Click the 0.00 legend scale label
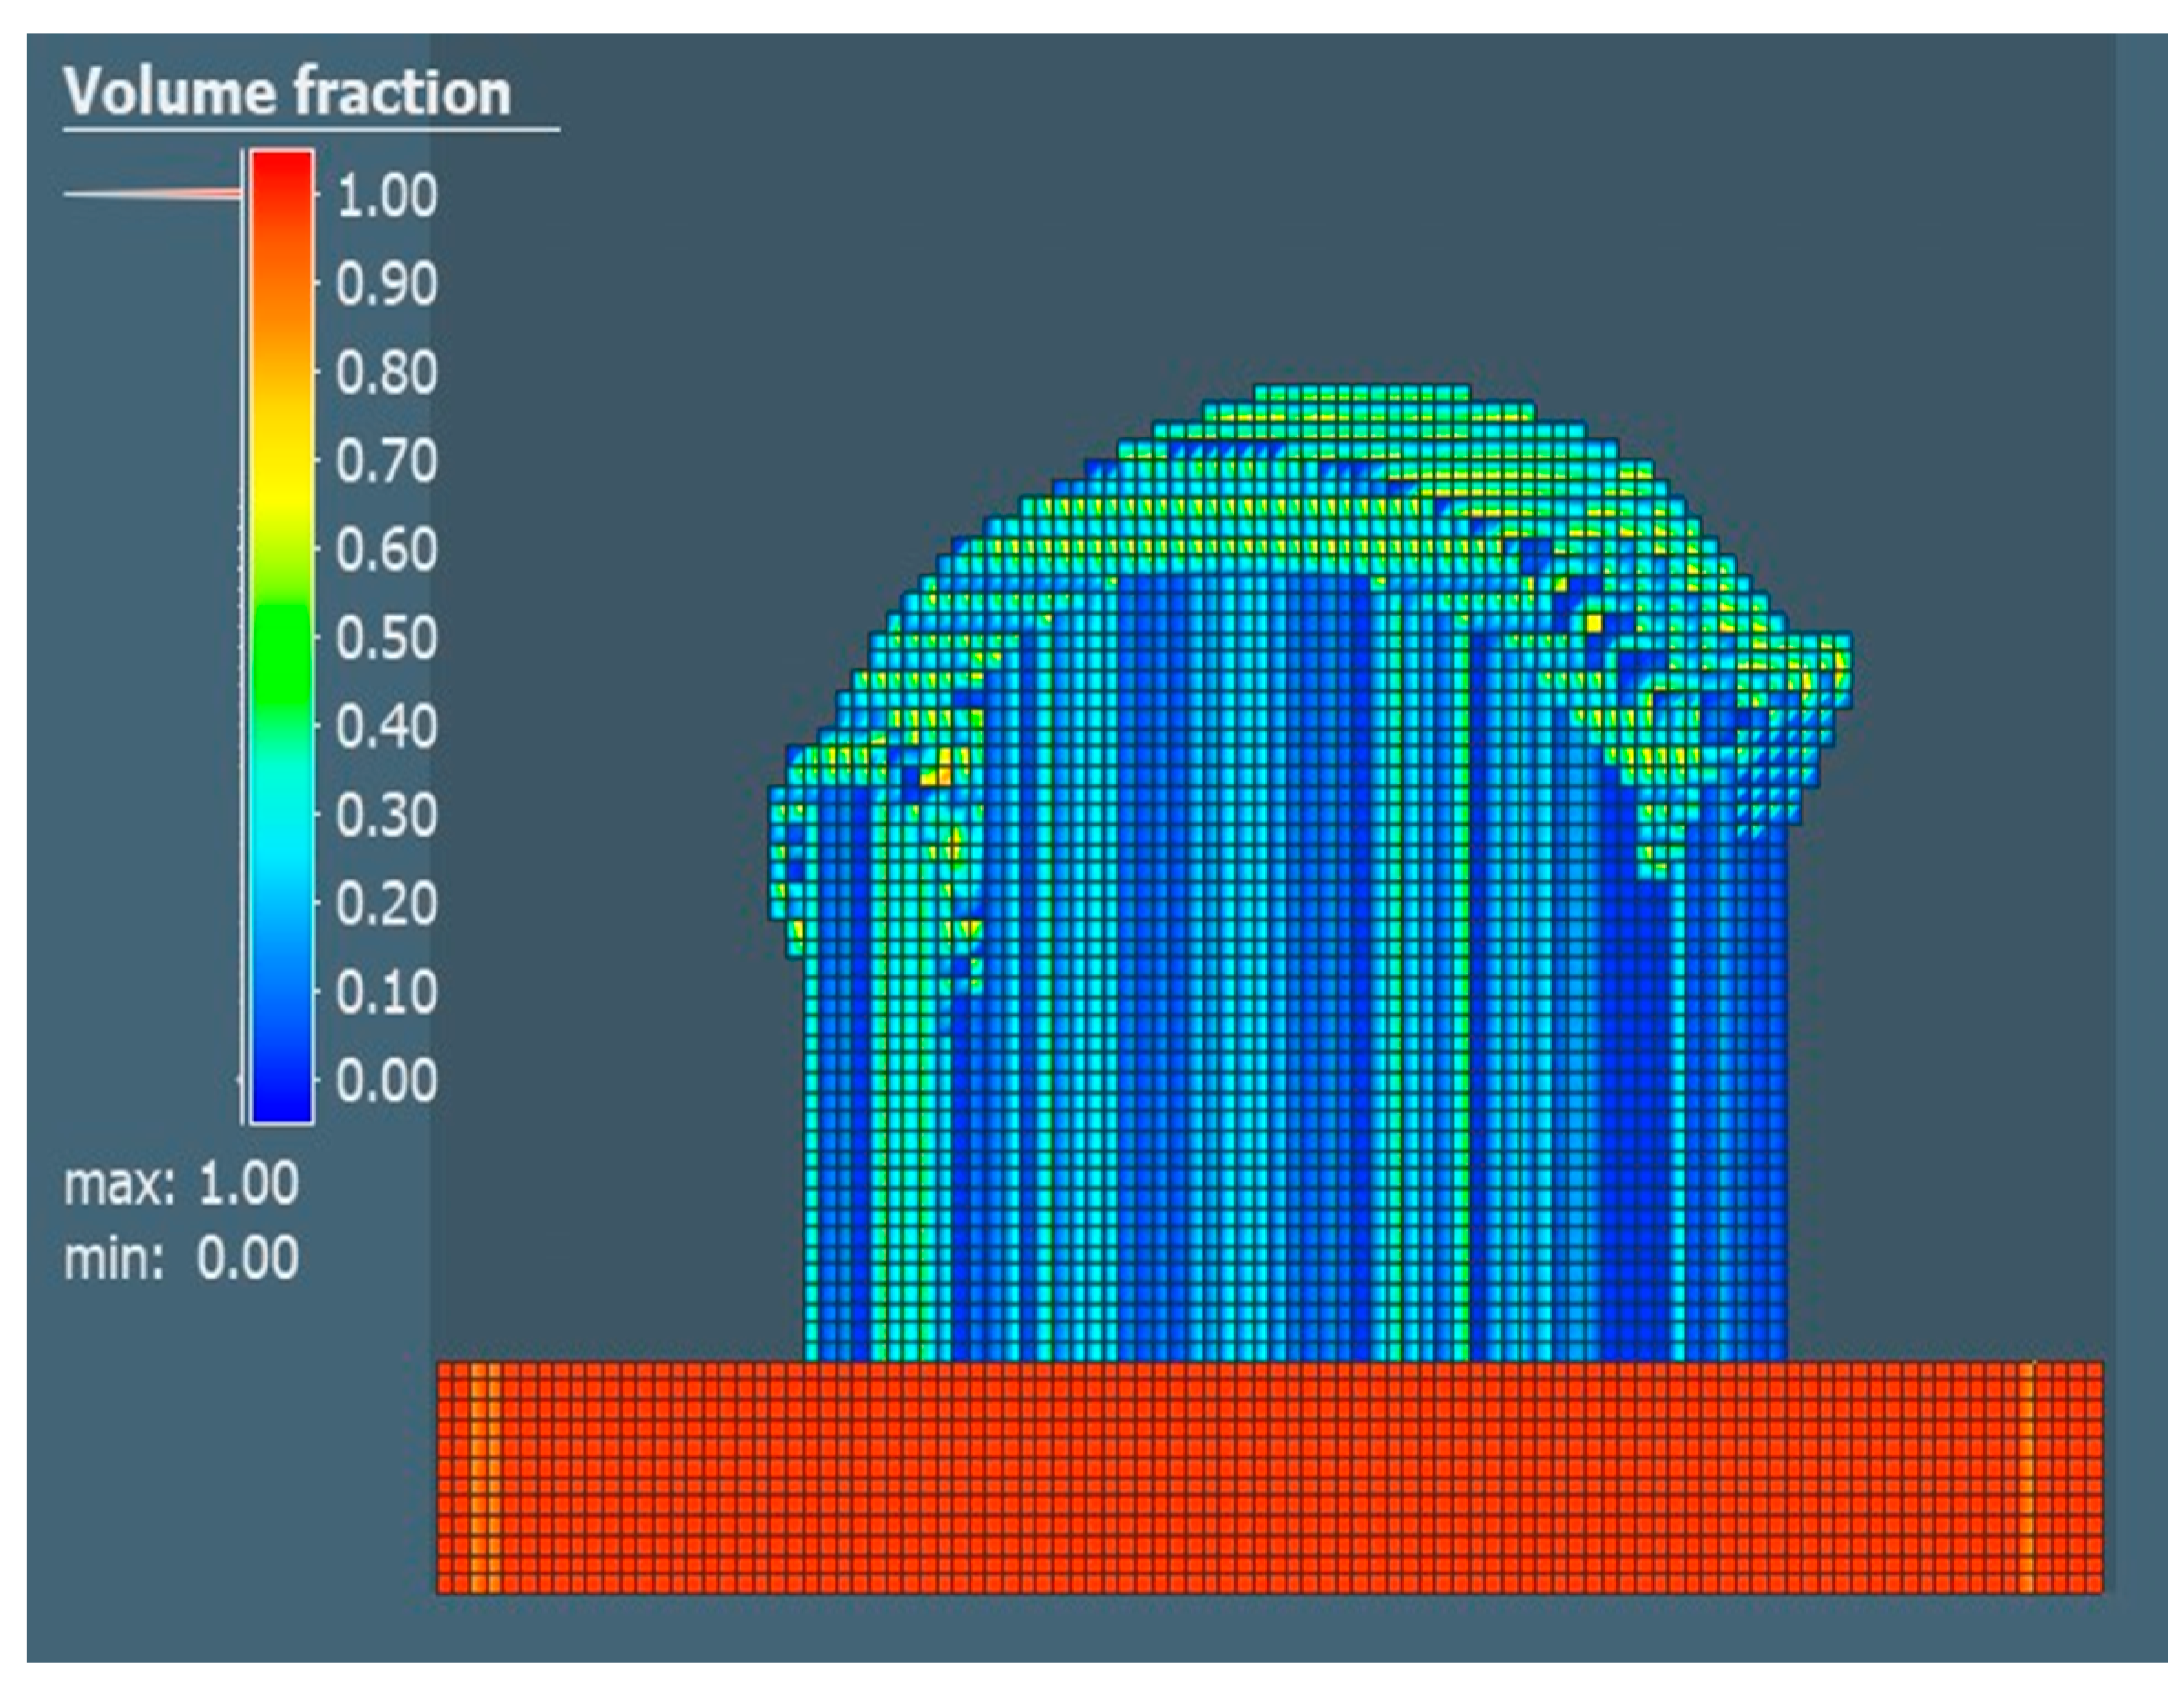Viewport: 2184px width, 1684px height. pos(386,1081)
